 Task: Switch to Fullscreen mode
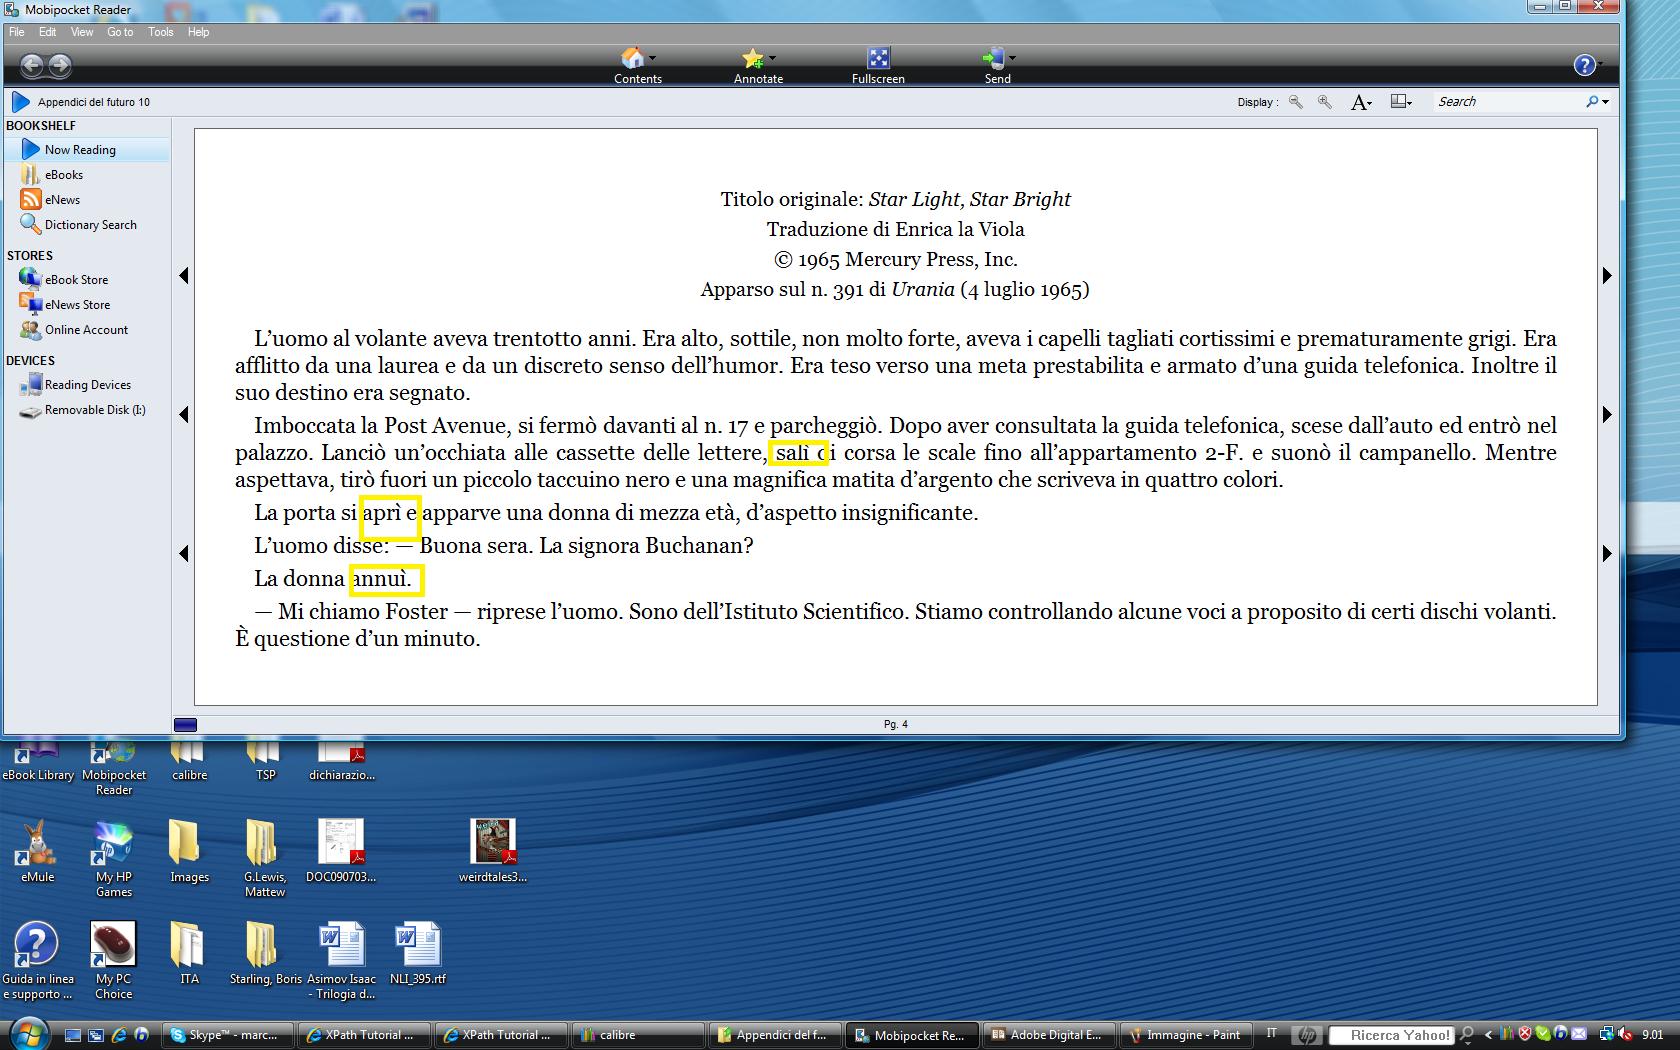point(878,58)
